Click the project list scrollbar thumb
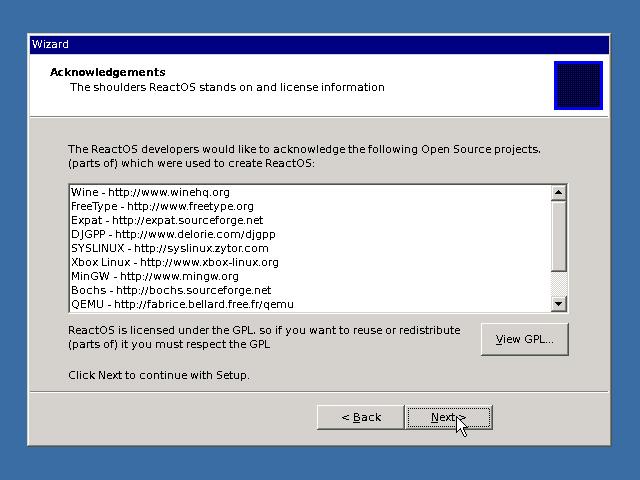The width and height of the screenshot is (640, 480). coord(559,234)
